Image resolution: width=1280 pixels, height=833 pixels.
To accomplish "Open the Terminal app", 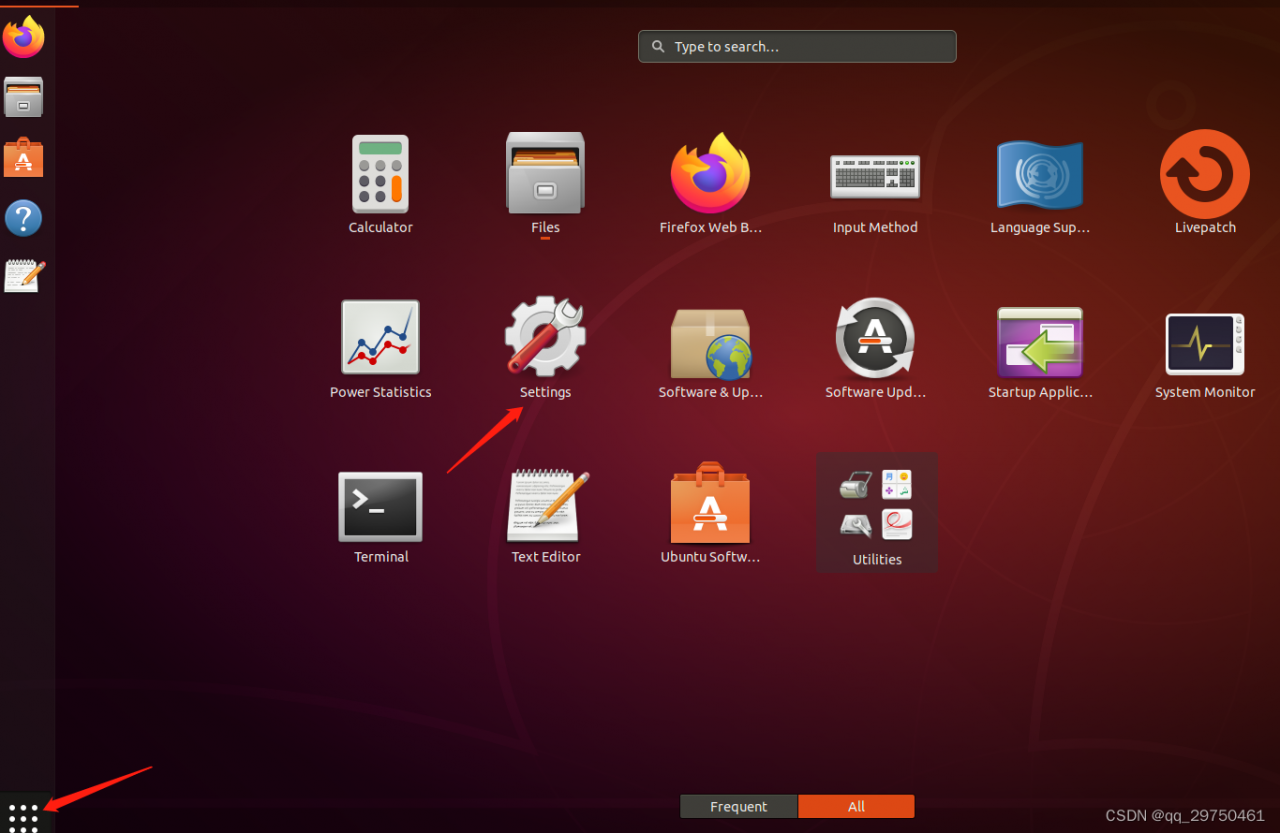I will [x=380, y=507].
